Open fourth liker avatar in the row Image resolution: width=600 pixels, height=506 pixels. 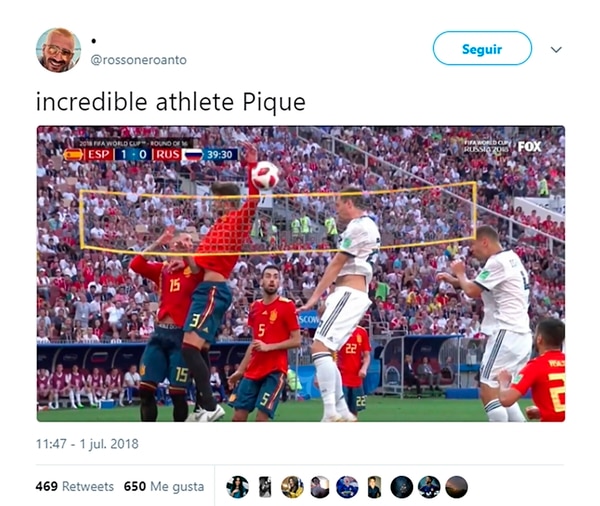pyautogui.click(x=320, y=487)
